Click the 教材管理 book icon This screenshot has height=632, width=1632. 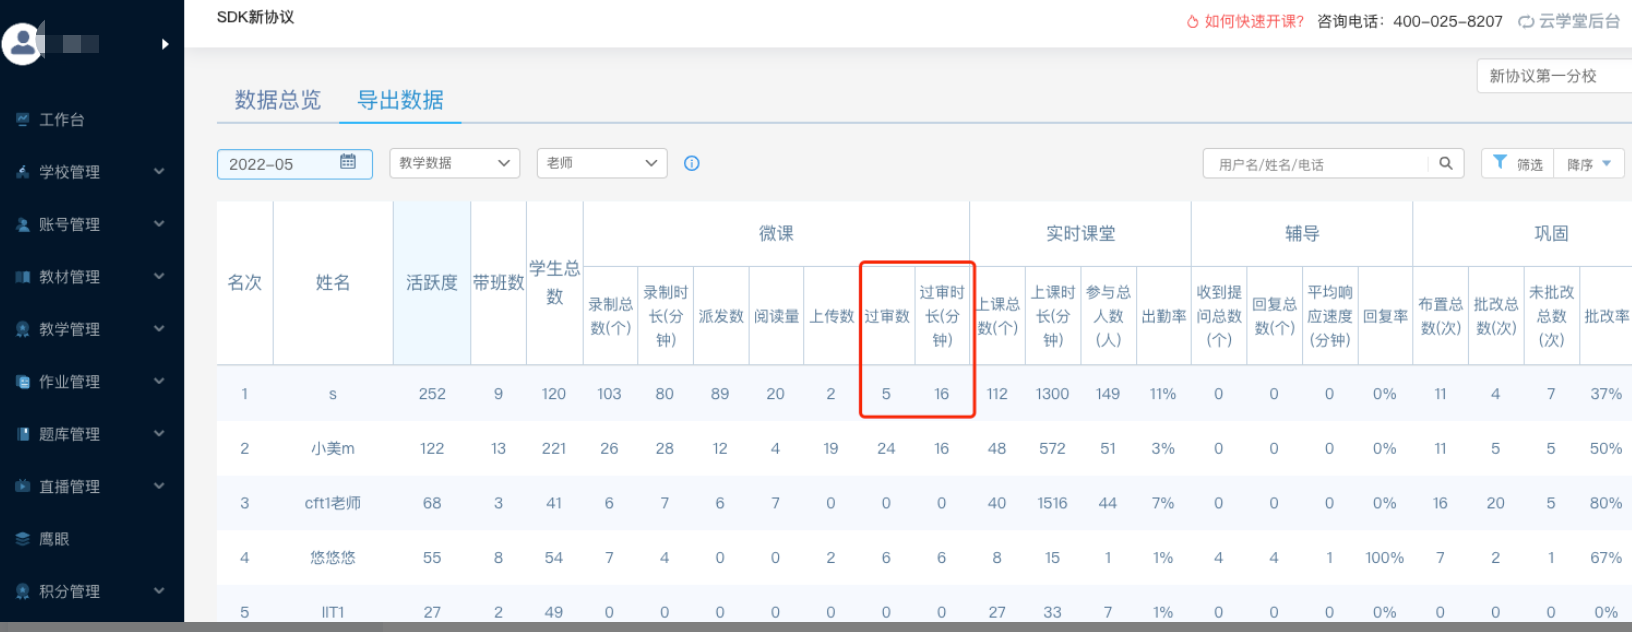(22, 277)
